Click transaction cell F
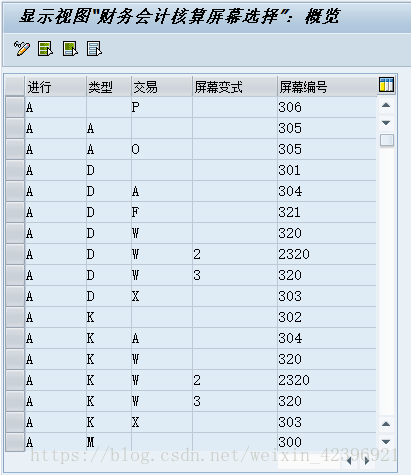 162,212
